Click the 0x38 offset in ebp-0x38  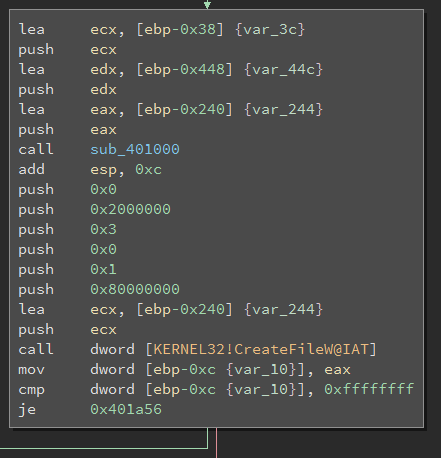point(198,30)
